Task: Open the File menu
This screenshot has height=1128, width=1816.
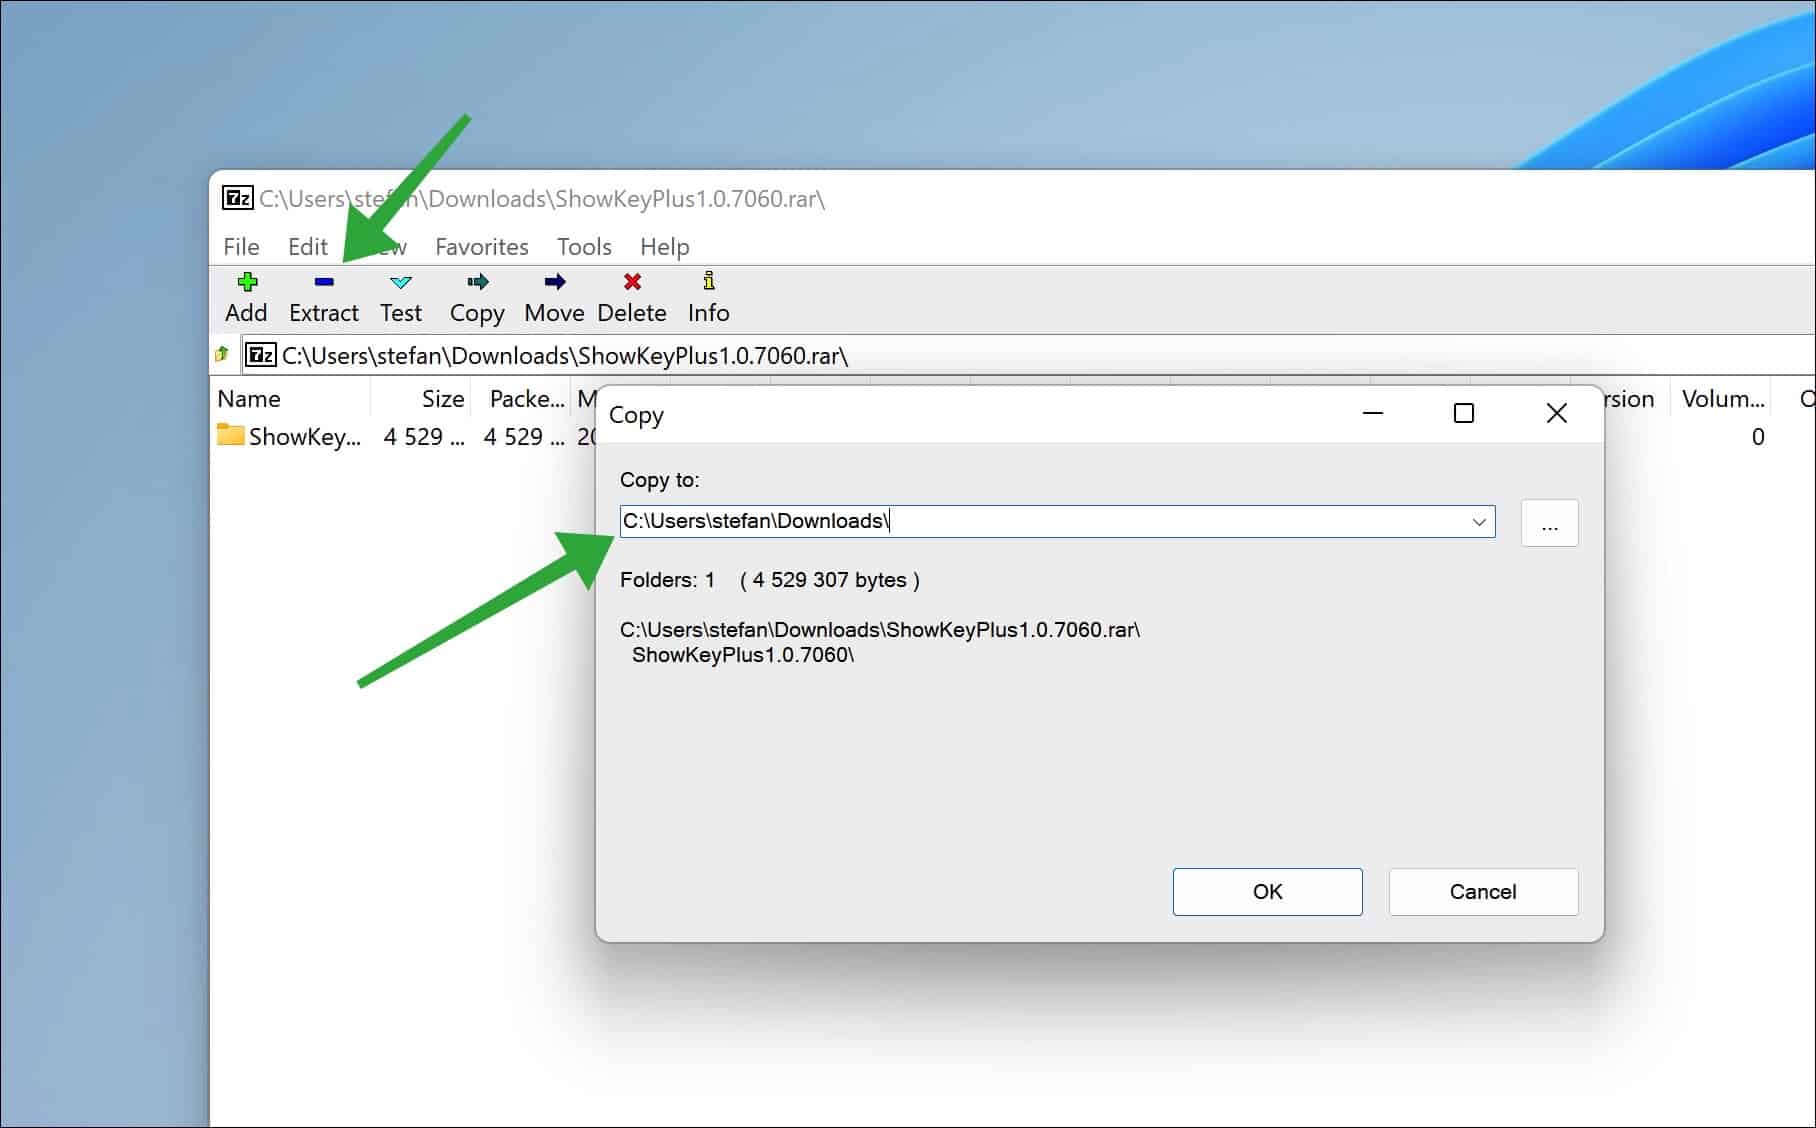Action: [x=240, y=246]
